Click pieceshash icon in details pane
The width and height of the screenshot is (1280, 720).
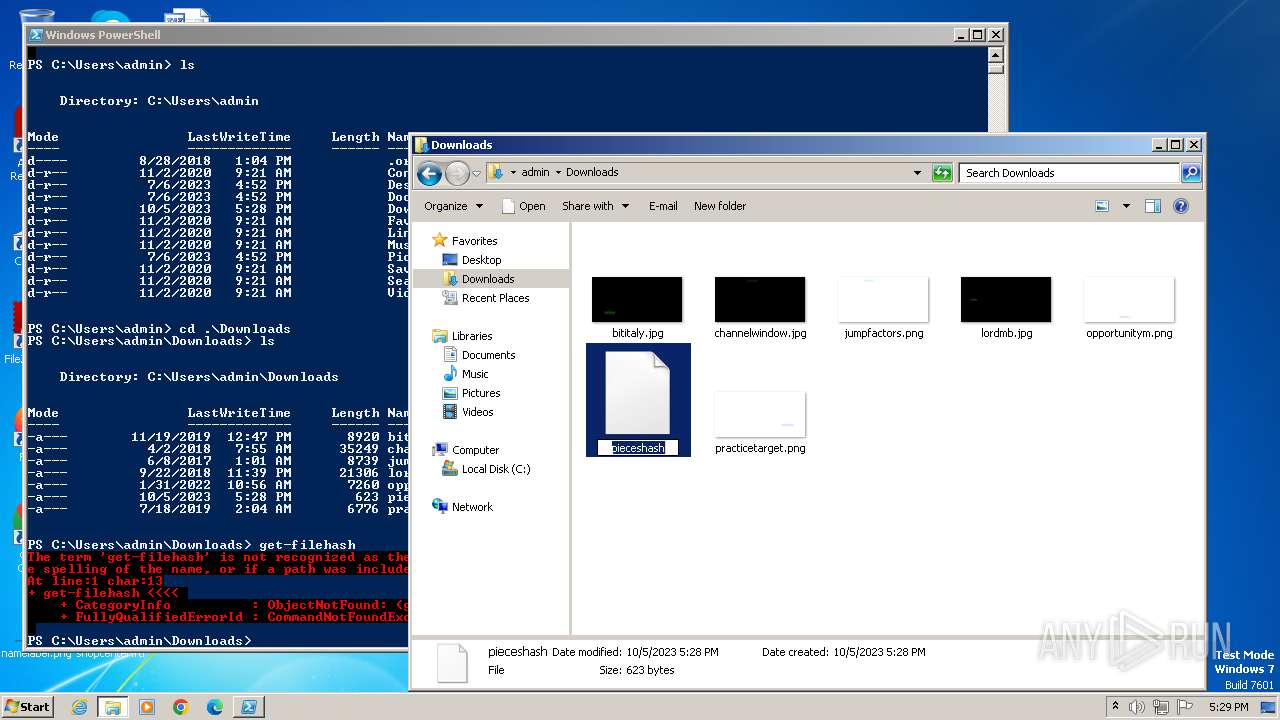point(452,663)
